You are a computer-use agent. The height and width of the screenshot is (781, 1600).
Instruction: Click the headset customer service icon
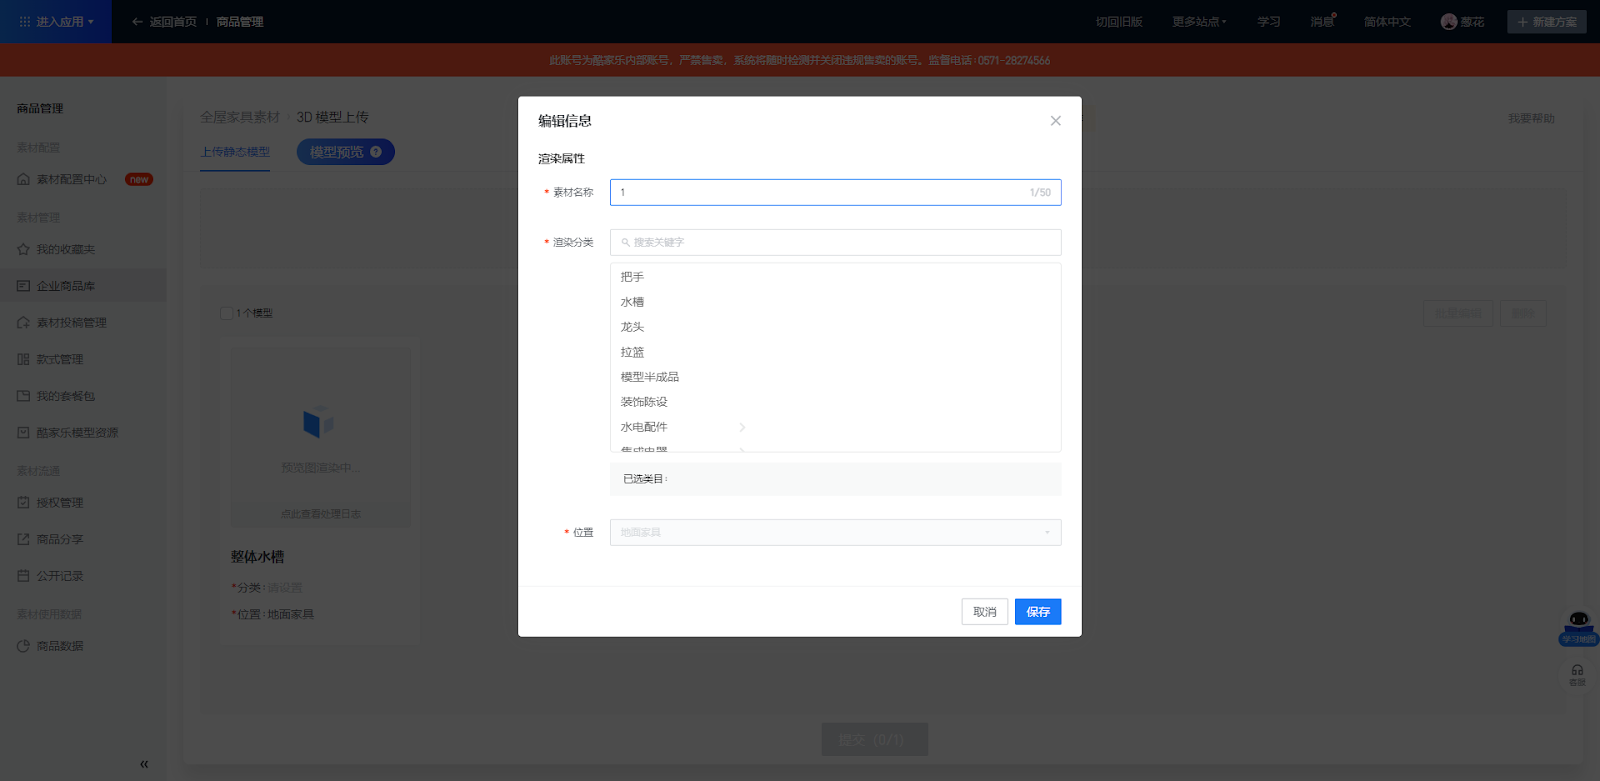point(1577,672)
